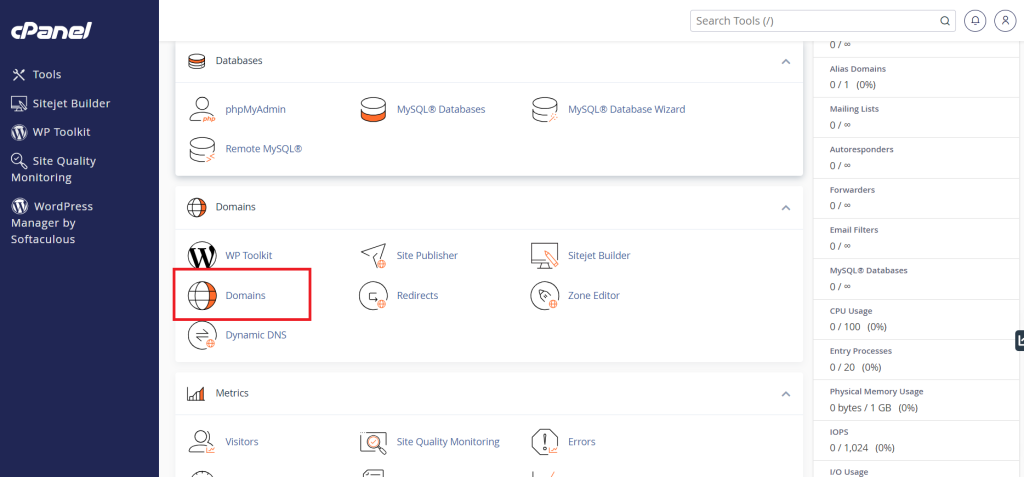Open the Remote MySQL icon
The width and height of the screenshot is (1024, 477).
(x=202, y=149)
